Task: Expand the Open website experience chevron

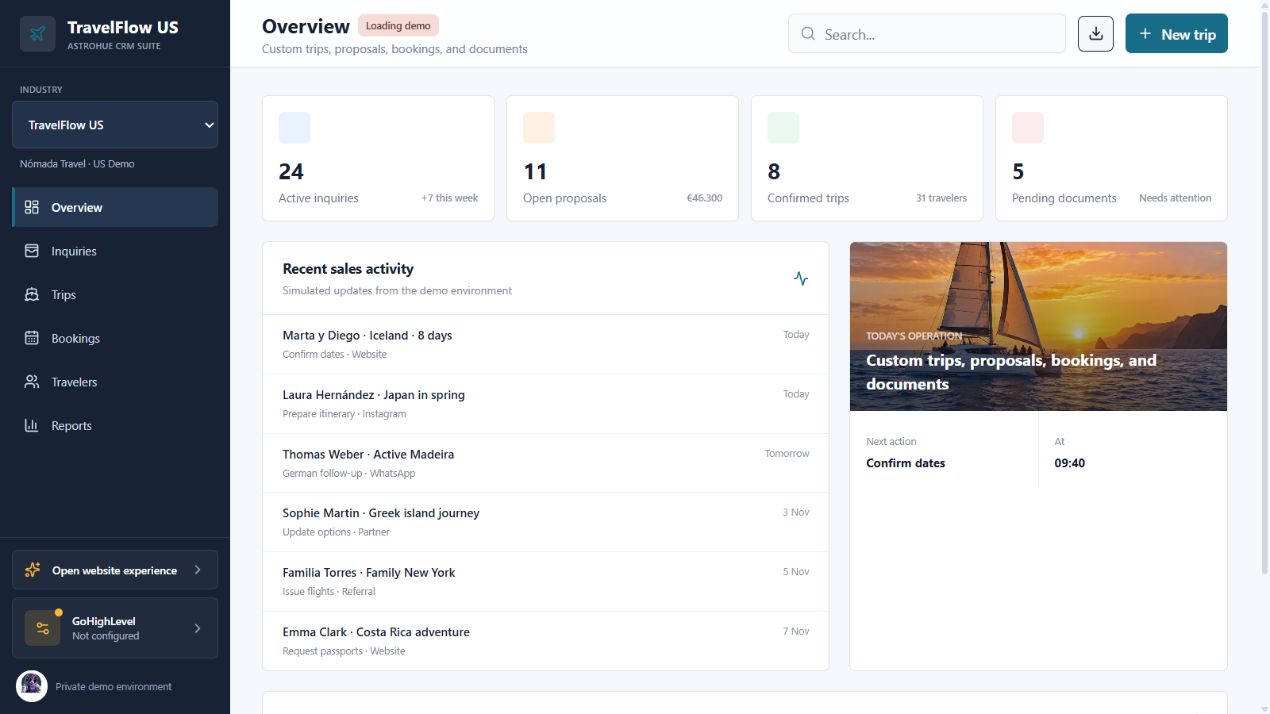Action: click(x=197, y=570)
